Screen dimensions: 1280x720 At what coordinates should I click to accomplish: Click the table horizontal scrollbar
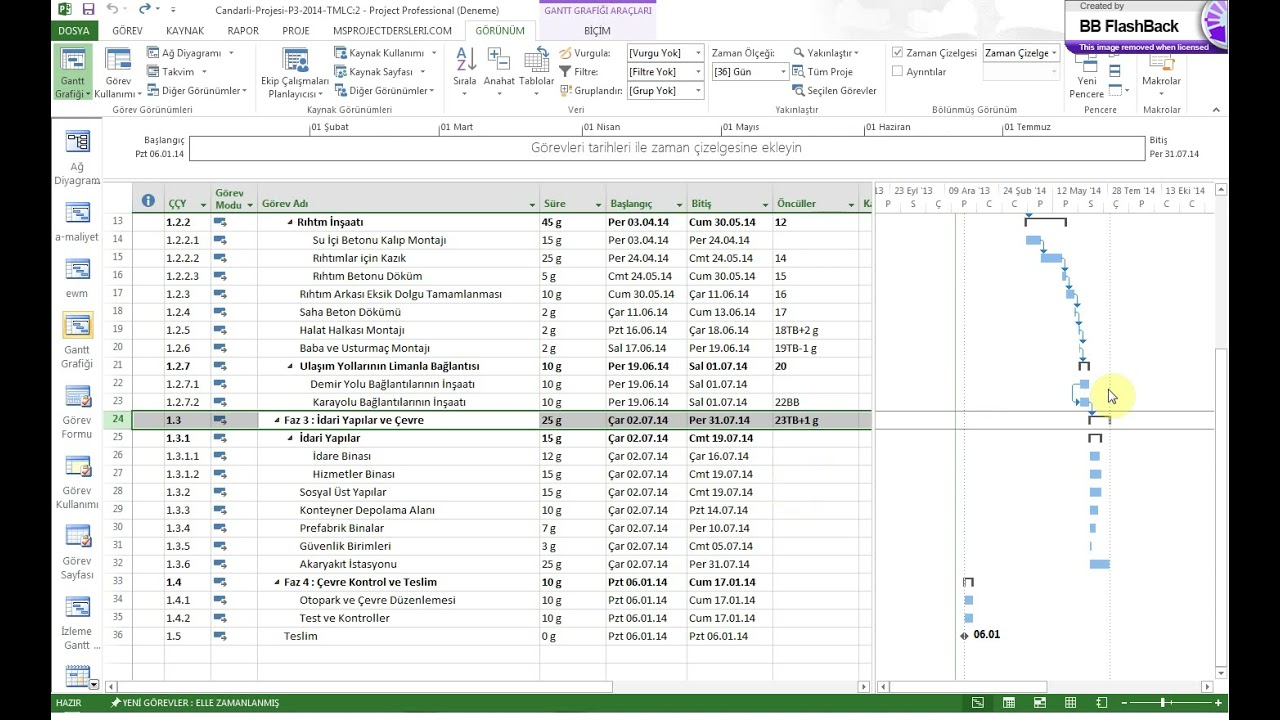click(364, 687)
